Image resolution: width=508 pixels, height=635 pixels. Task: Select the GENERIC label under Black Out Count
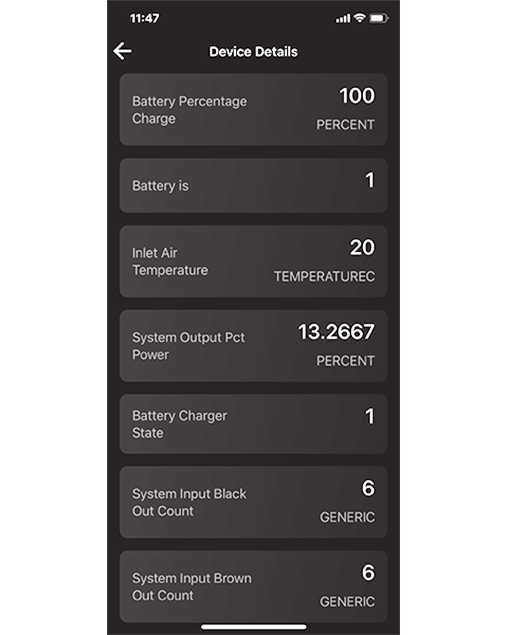(348, 517)
